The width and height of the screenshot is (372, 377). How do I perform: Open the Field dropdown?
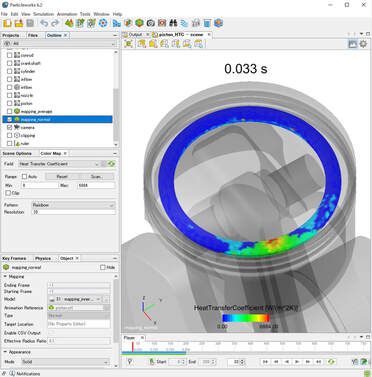tap(59, 164)
